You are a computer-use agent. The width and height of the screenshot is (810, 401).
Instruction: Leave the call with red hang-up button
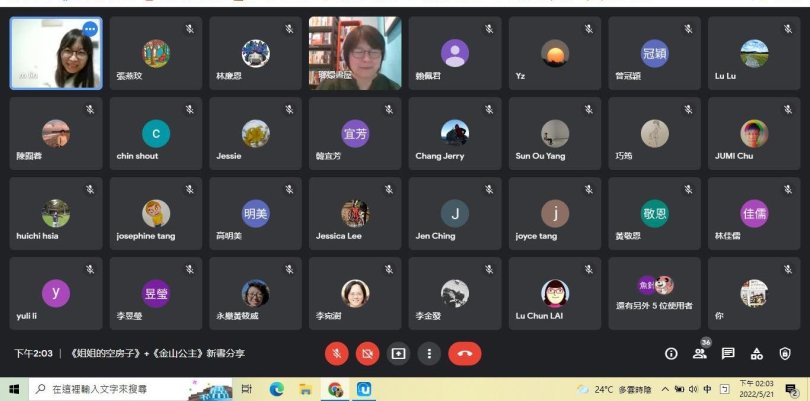point(464,353)
